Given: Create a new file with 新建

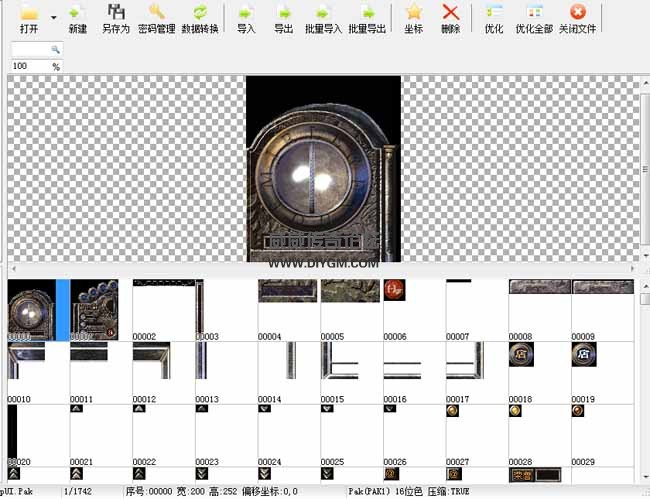Looking at the screenshot, I should coord(78,19).
